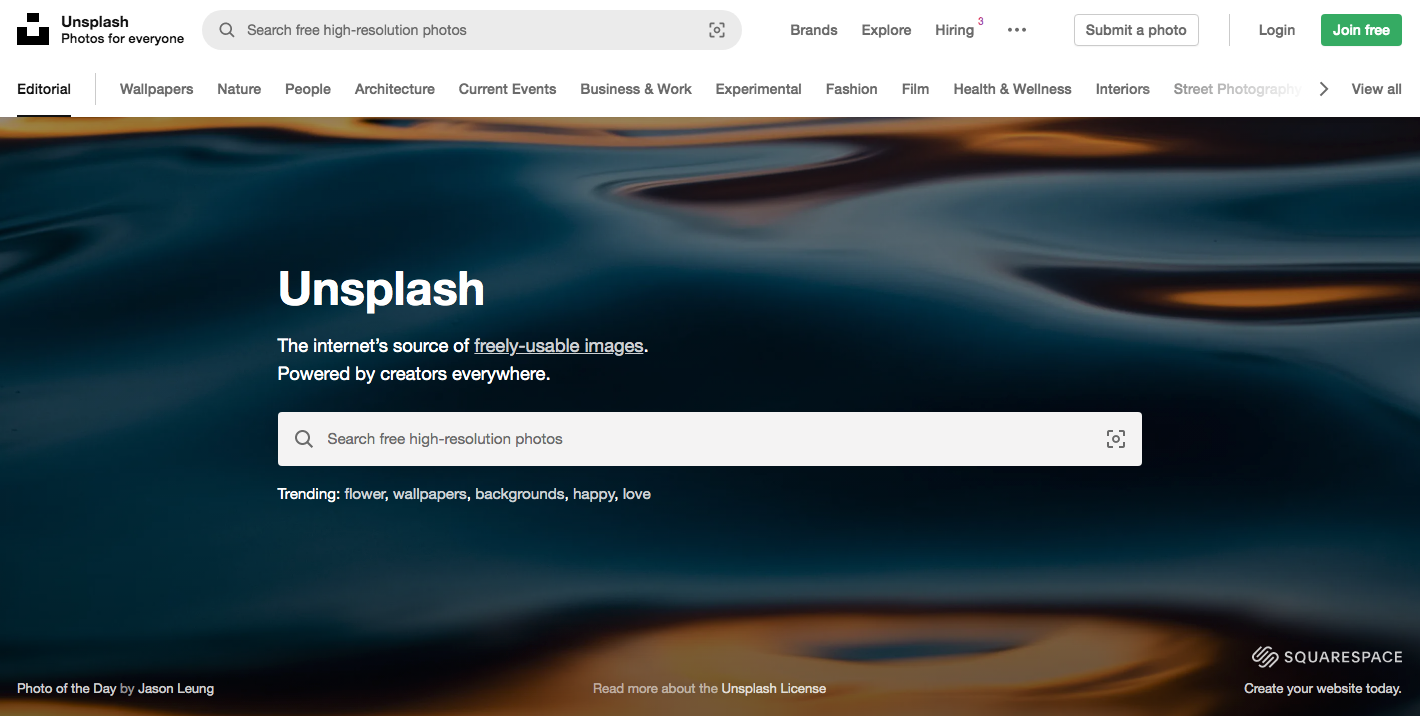Open the Film topic
Image resolution: width=1420 pixels, height=716 pixels.
tap(915, 89)
